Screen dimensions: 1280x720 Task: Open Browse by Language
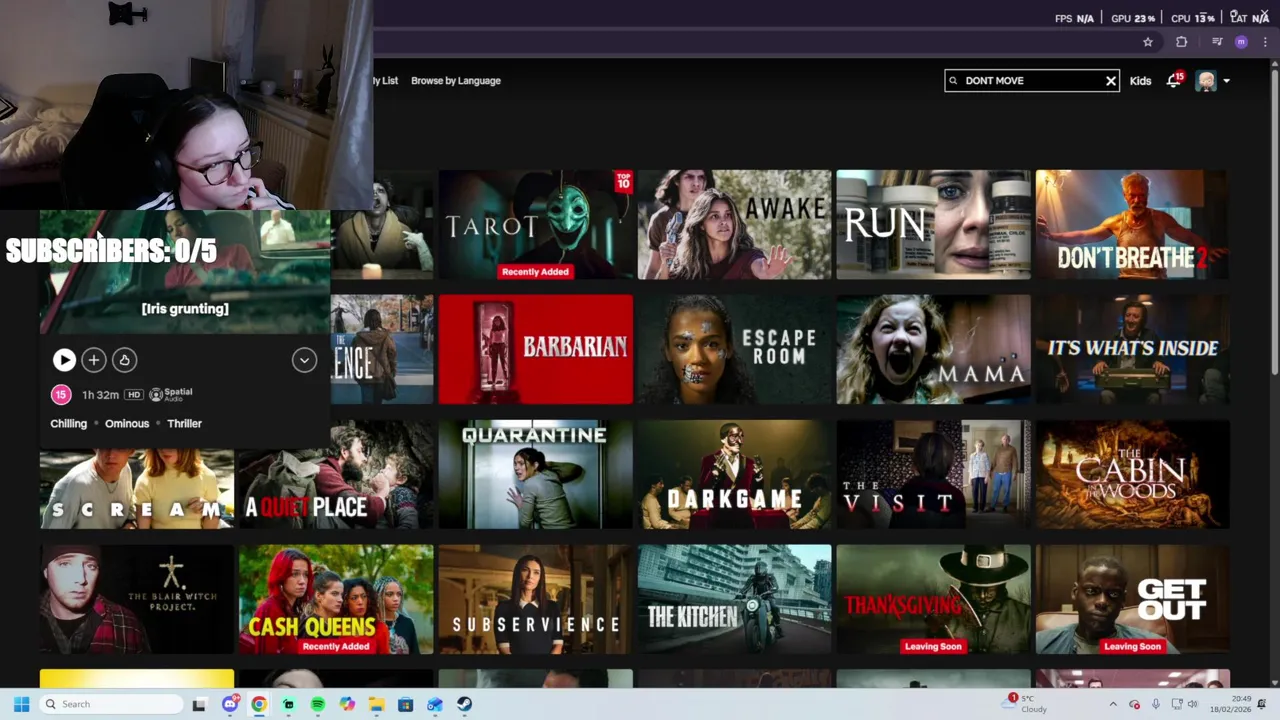456,81
